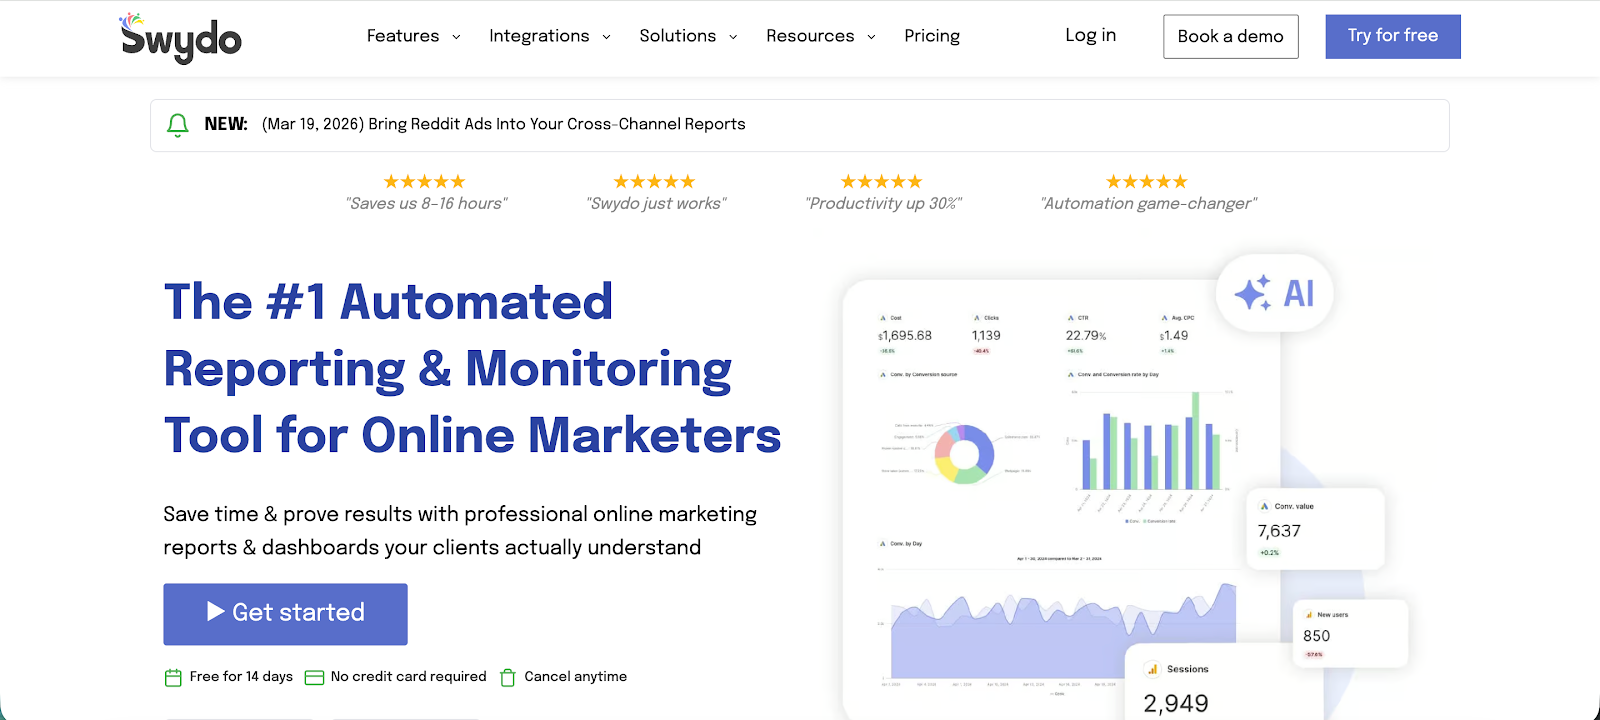Screen dimensions: 1600x720
Task: Click stars above "Automation game-changer"
Action: tap(1147, 181)
